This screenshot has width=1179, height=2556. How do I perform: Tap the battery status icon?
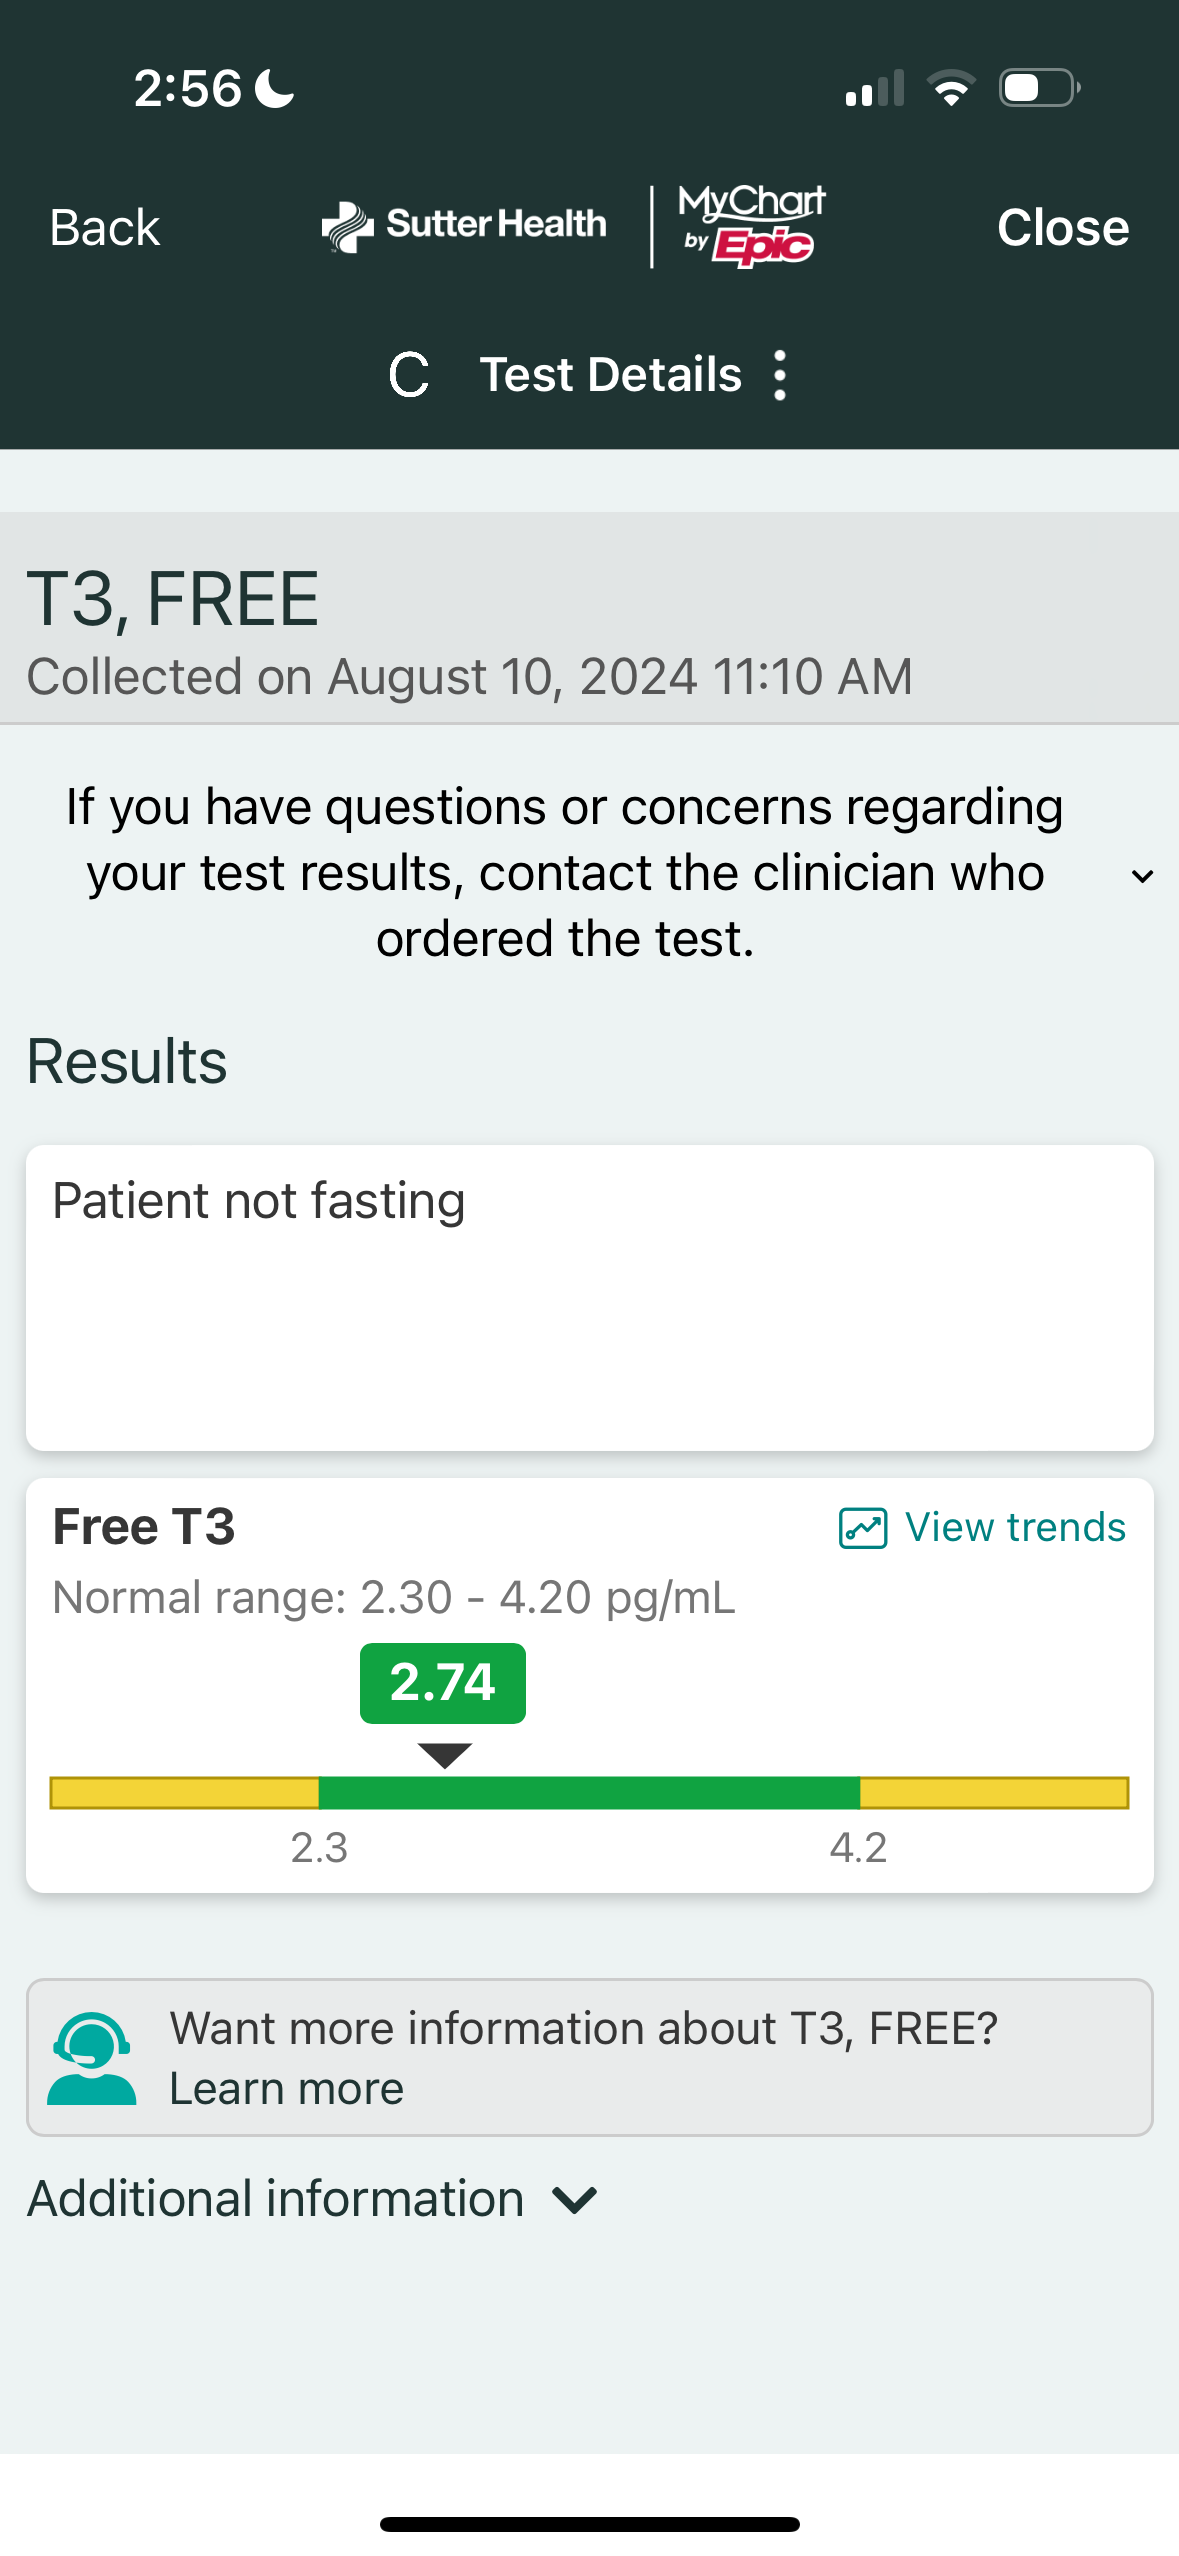[1040, 88]
